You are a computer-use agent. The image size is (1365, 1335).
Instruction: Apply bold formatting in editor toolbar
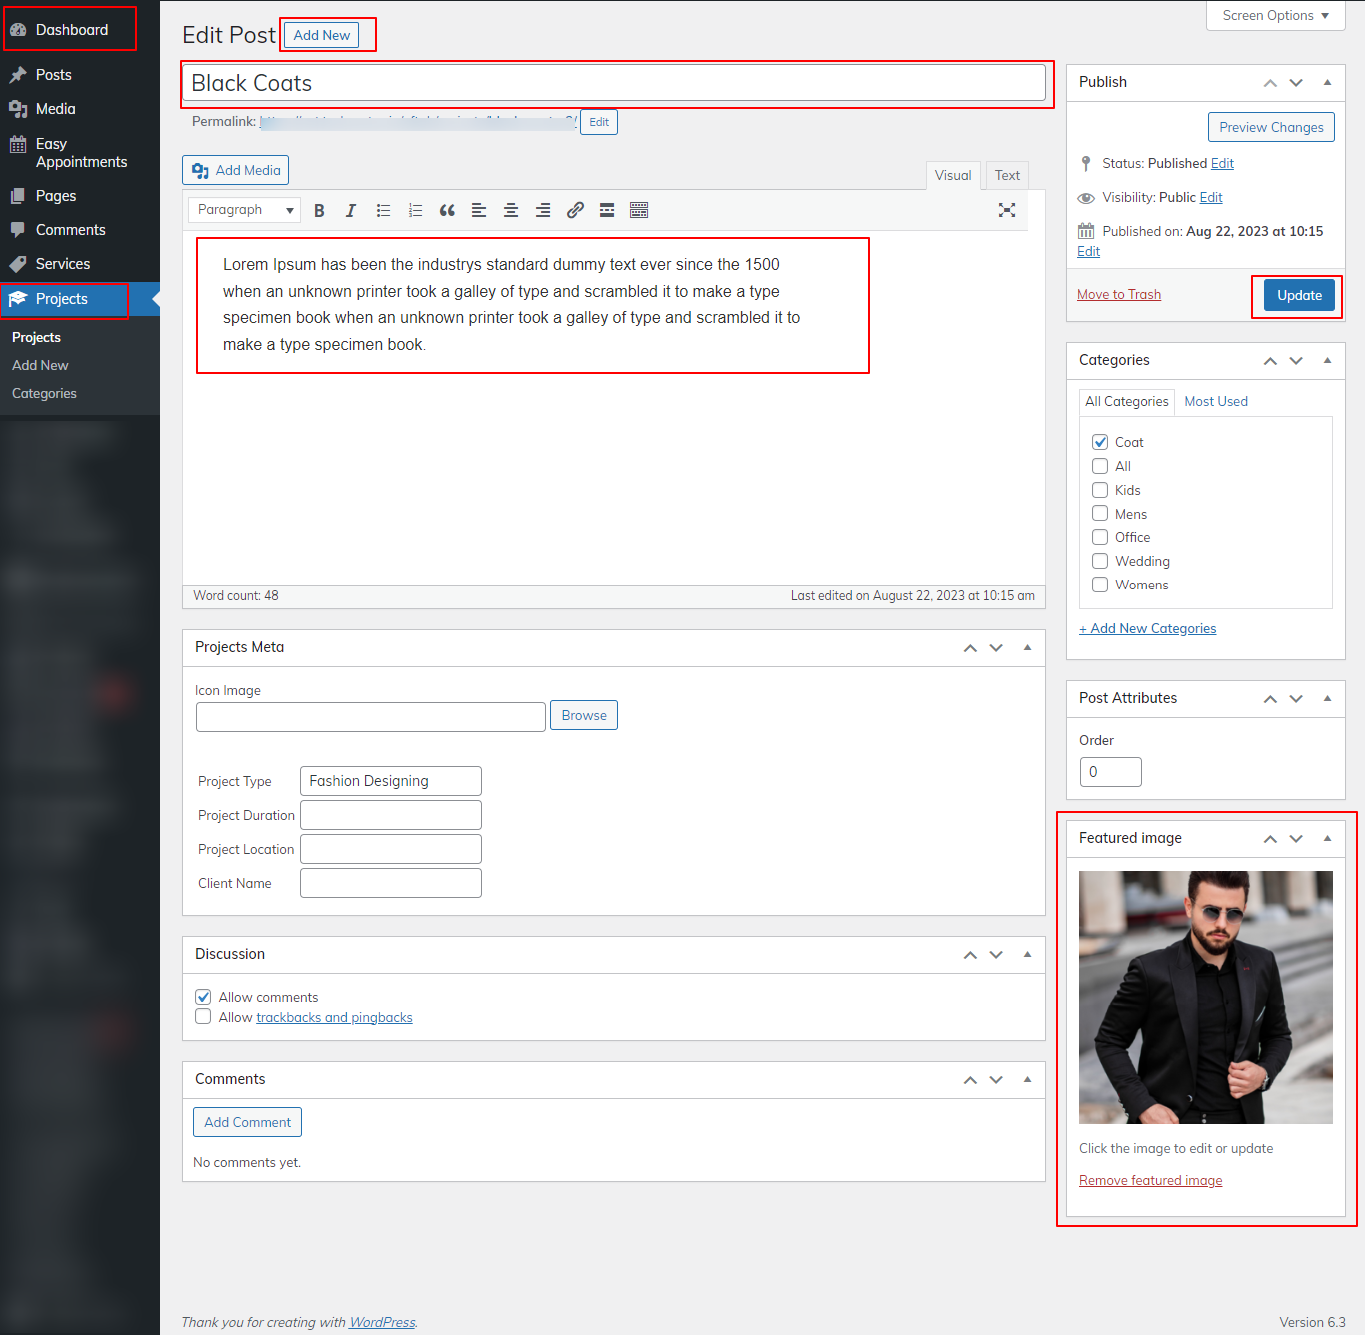tap(319, 210)
